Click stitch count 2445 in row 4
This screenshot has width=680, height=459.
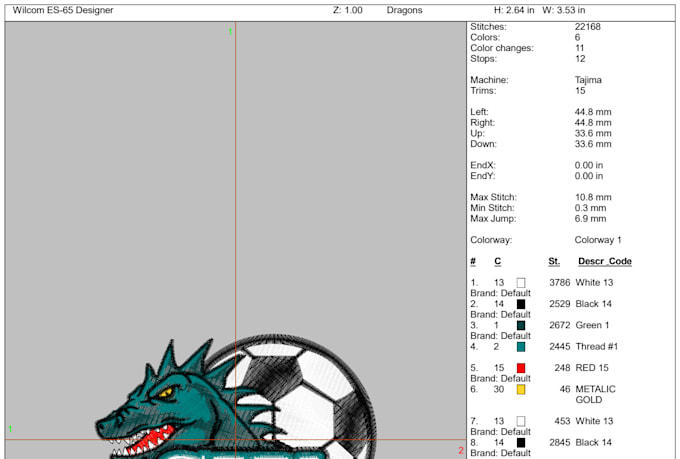coord(559,347)
